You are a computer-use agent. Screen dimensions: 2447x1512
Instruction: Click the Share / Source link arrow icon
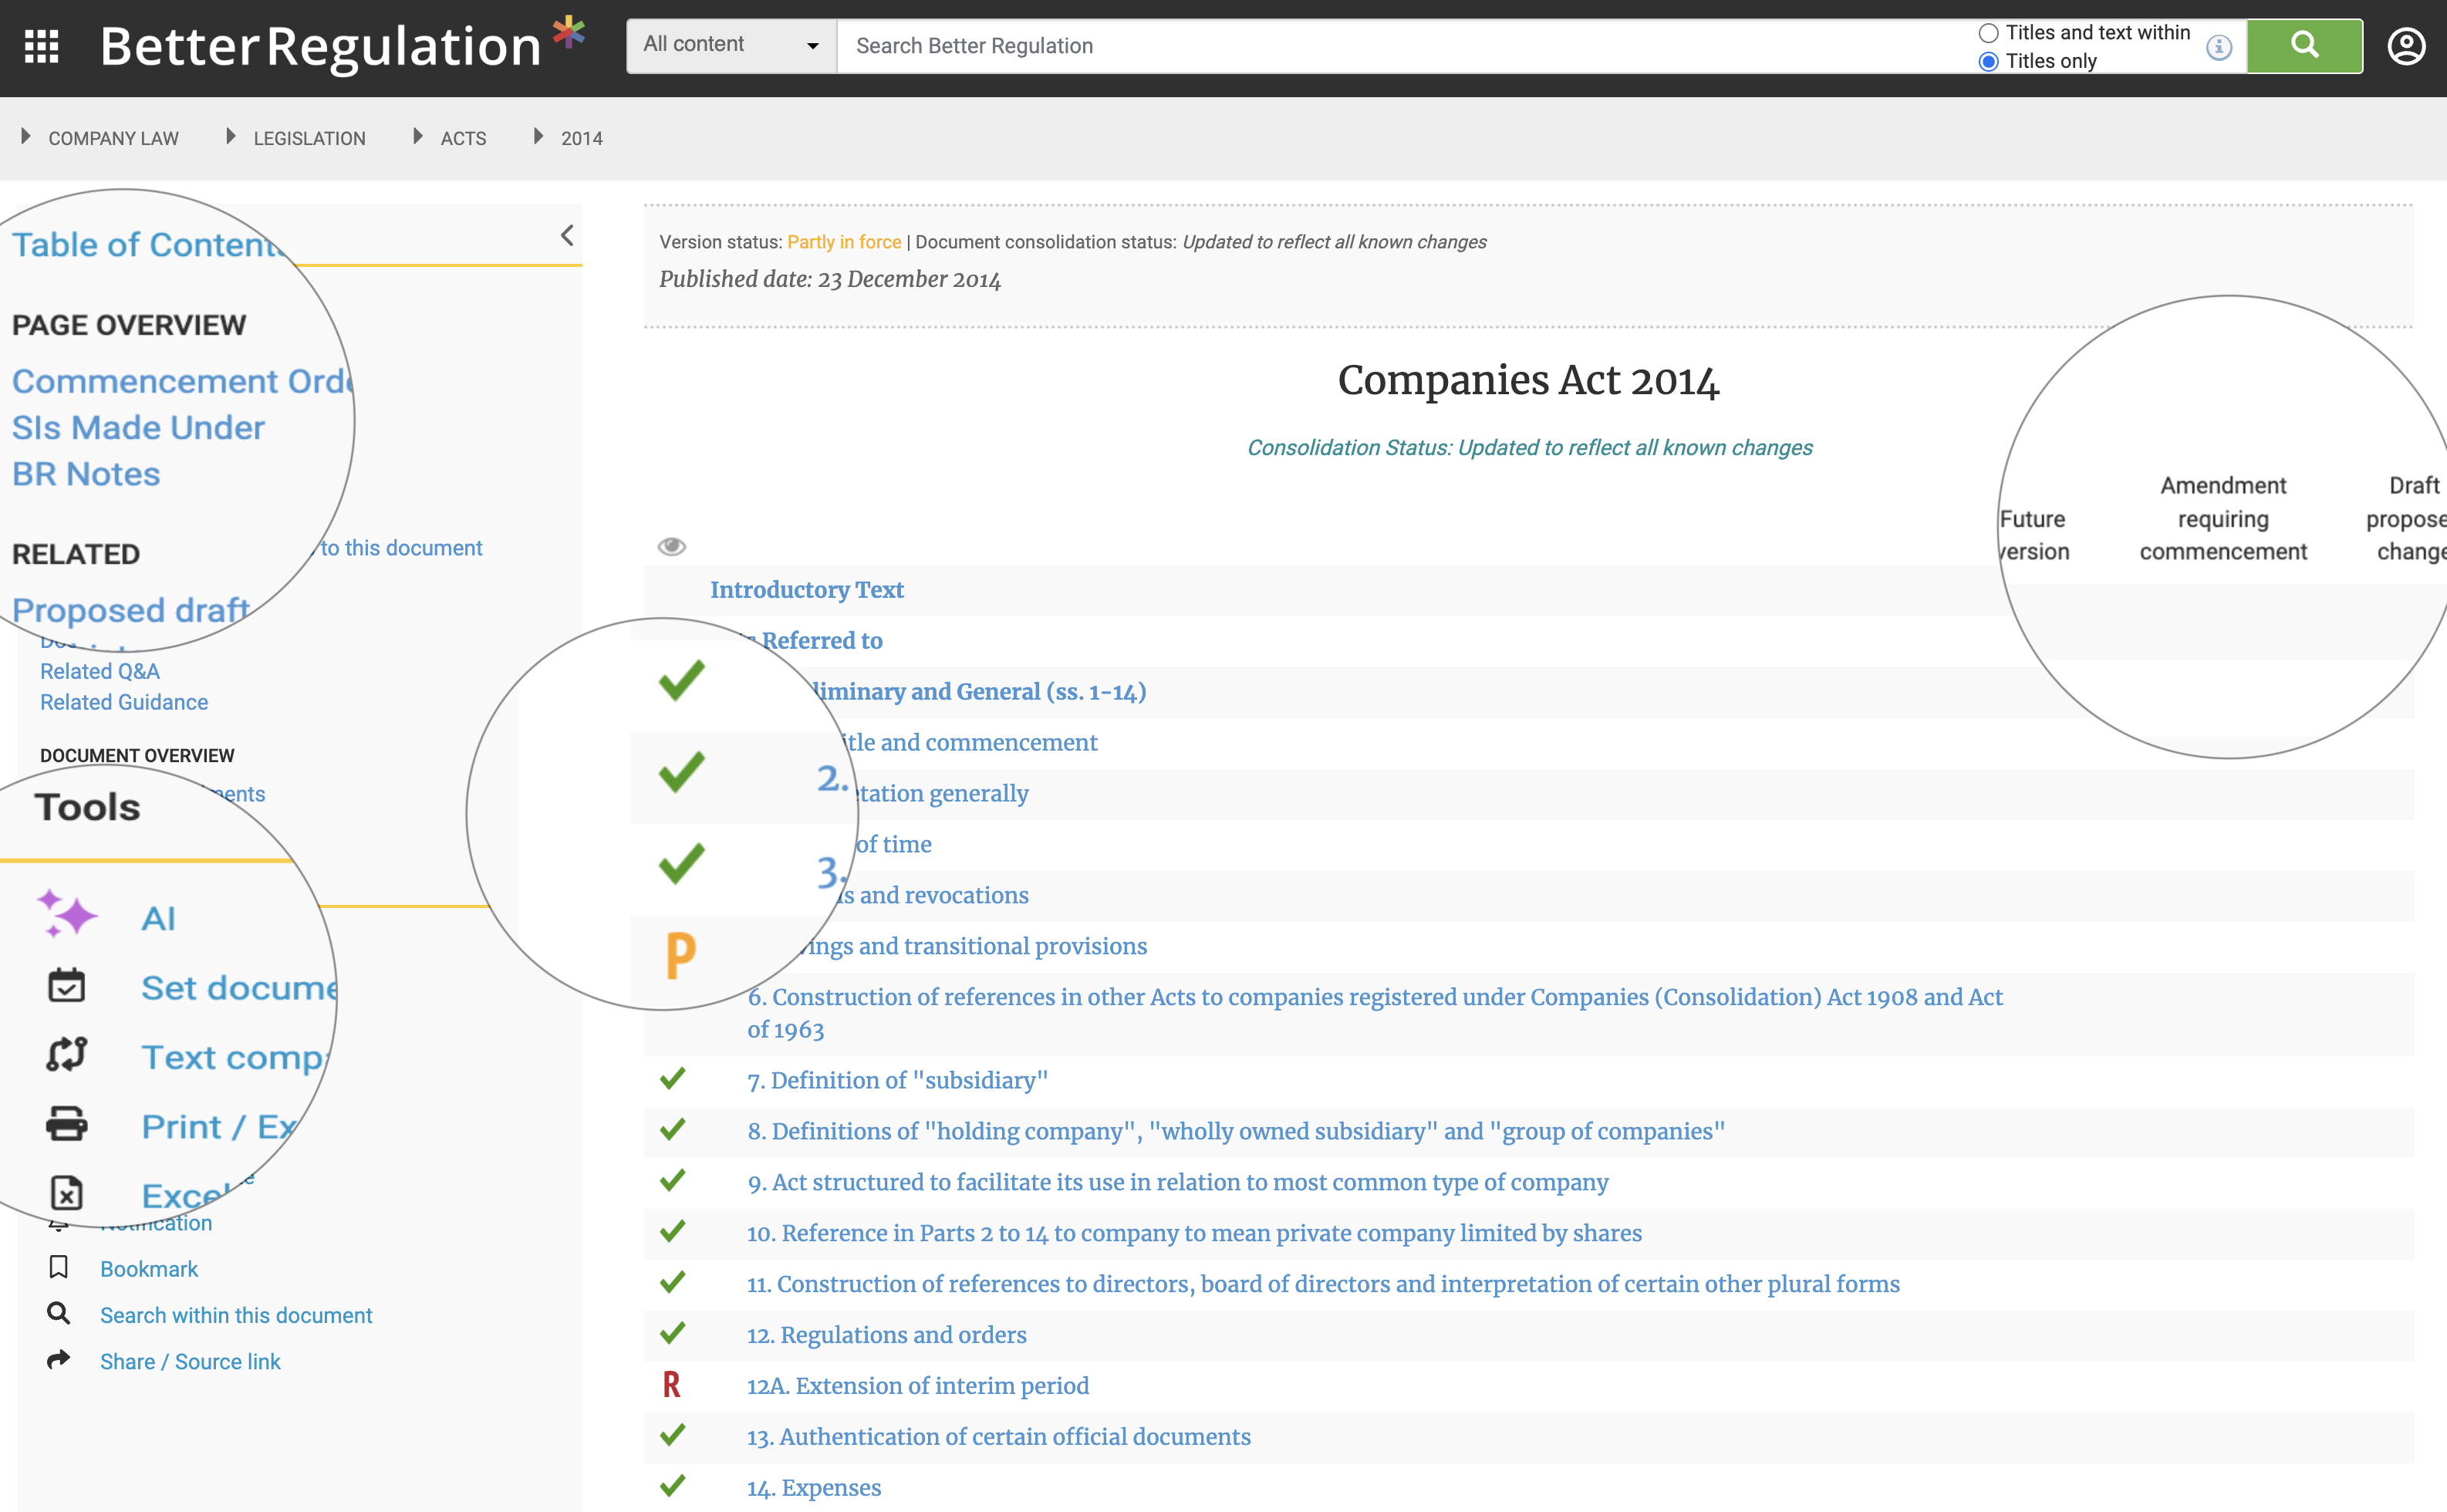pyautogui.click(x=60, y=1360)
